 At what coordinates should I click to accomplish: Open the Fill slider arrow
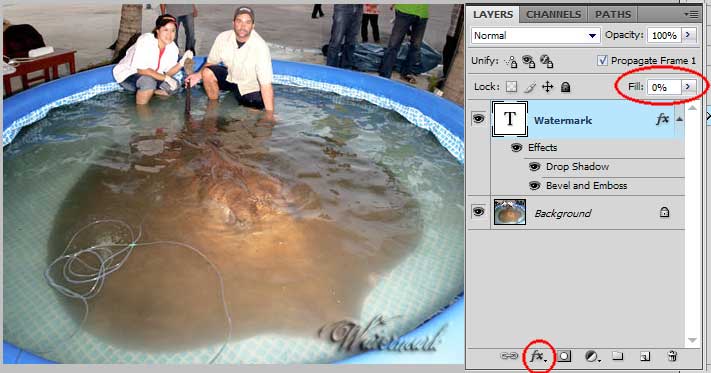coord(688,87)
